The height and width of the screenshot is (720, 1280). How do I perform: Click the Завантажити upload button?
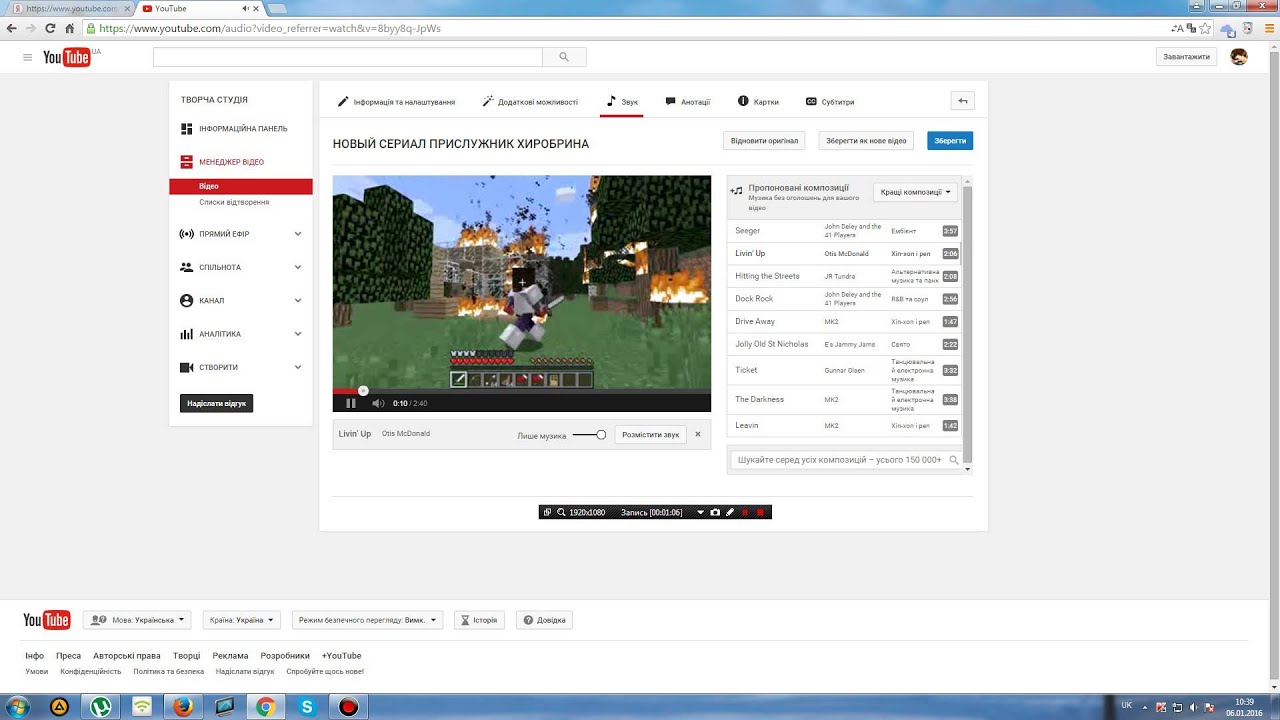click(1187, 57)
